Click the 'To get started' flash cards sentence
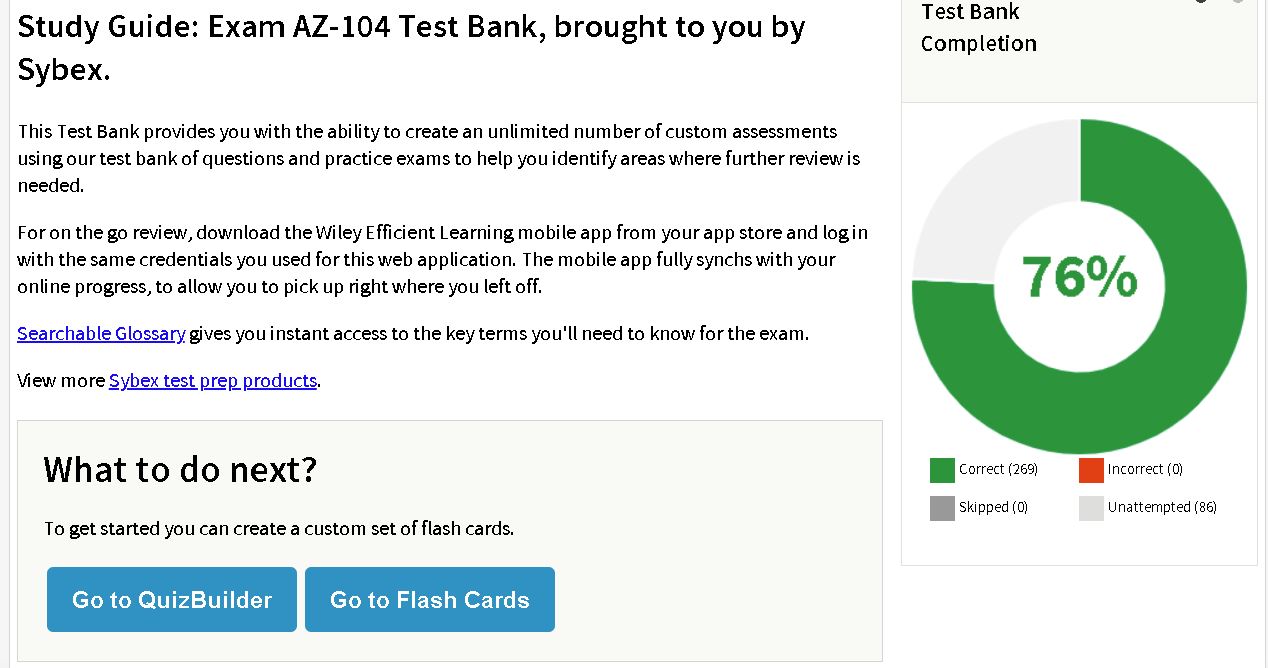Screen dimensions: 1268x668 pos(279,528)
